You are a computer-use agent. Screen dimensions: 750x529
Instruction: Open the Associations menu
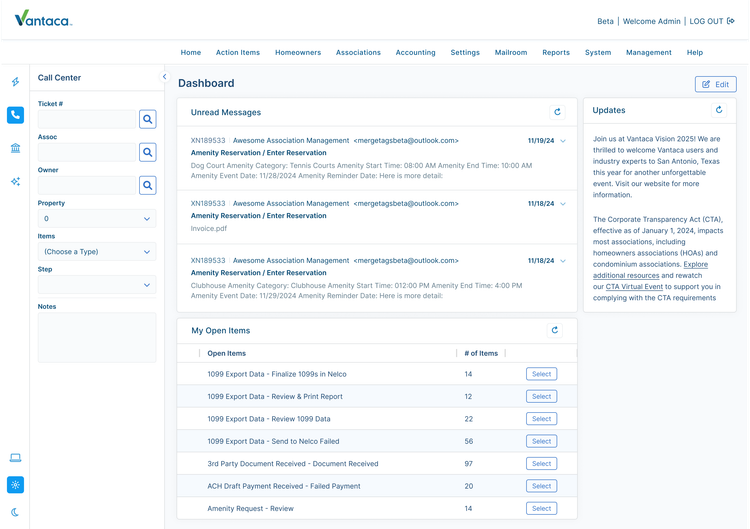tap(358, 53)
